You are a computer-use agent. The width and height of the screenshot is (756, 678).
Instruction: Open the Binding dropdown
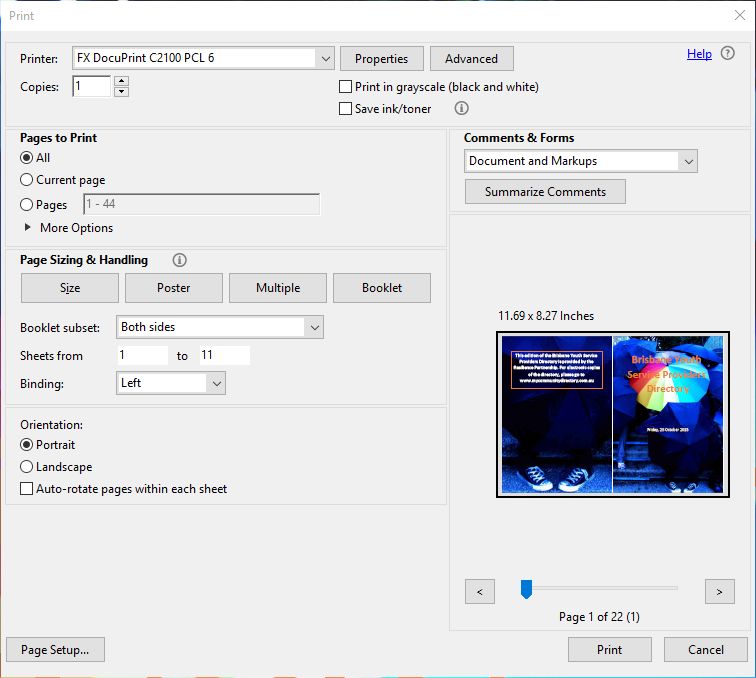tap(171, 383)
